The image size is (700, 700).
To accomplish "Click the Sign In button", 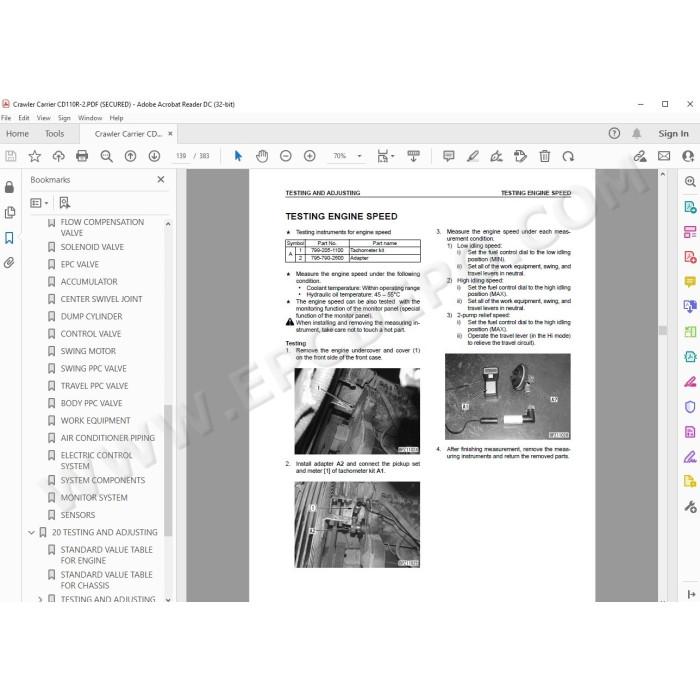I will coord(673,133).
